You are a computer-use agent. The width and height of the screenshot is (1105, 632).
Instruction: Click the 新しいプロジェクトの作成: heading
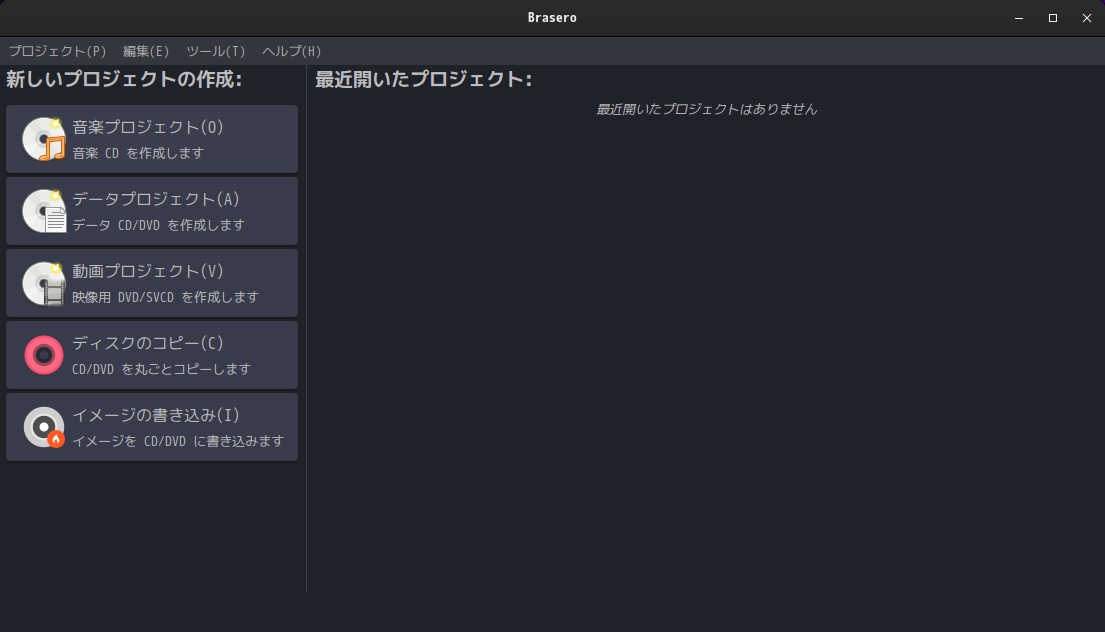(124, 79)
